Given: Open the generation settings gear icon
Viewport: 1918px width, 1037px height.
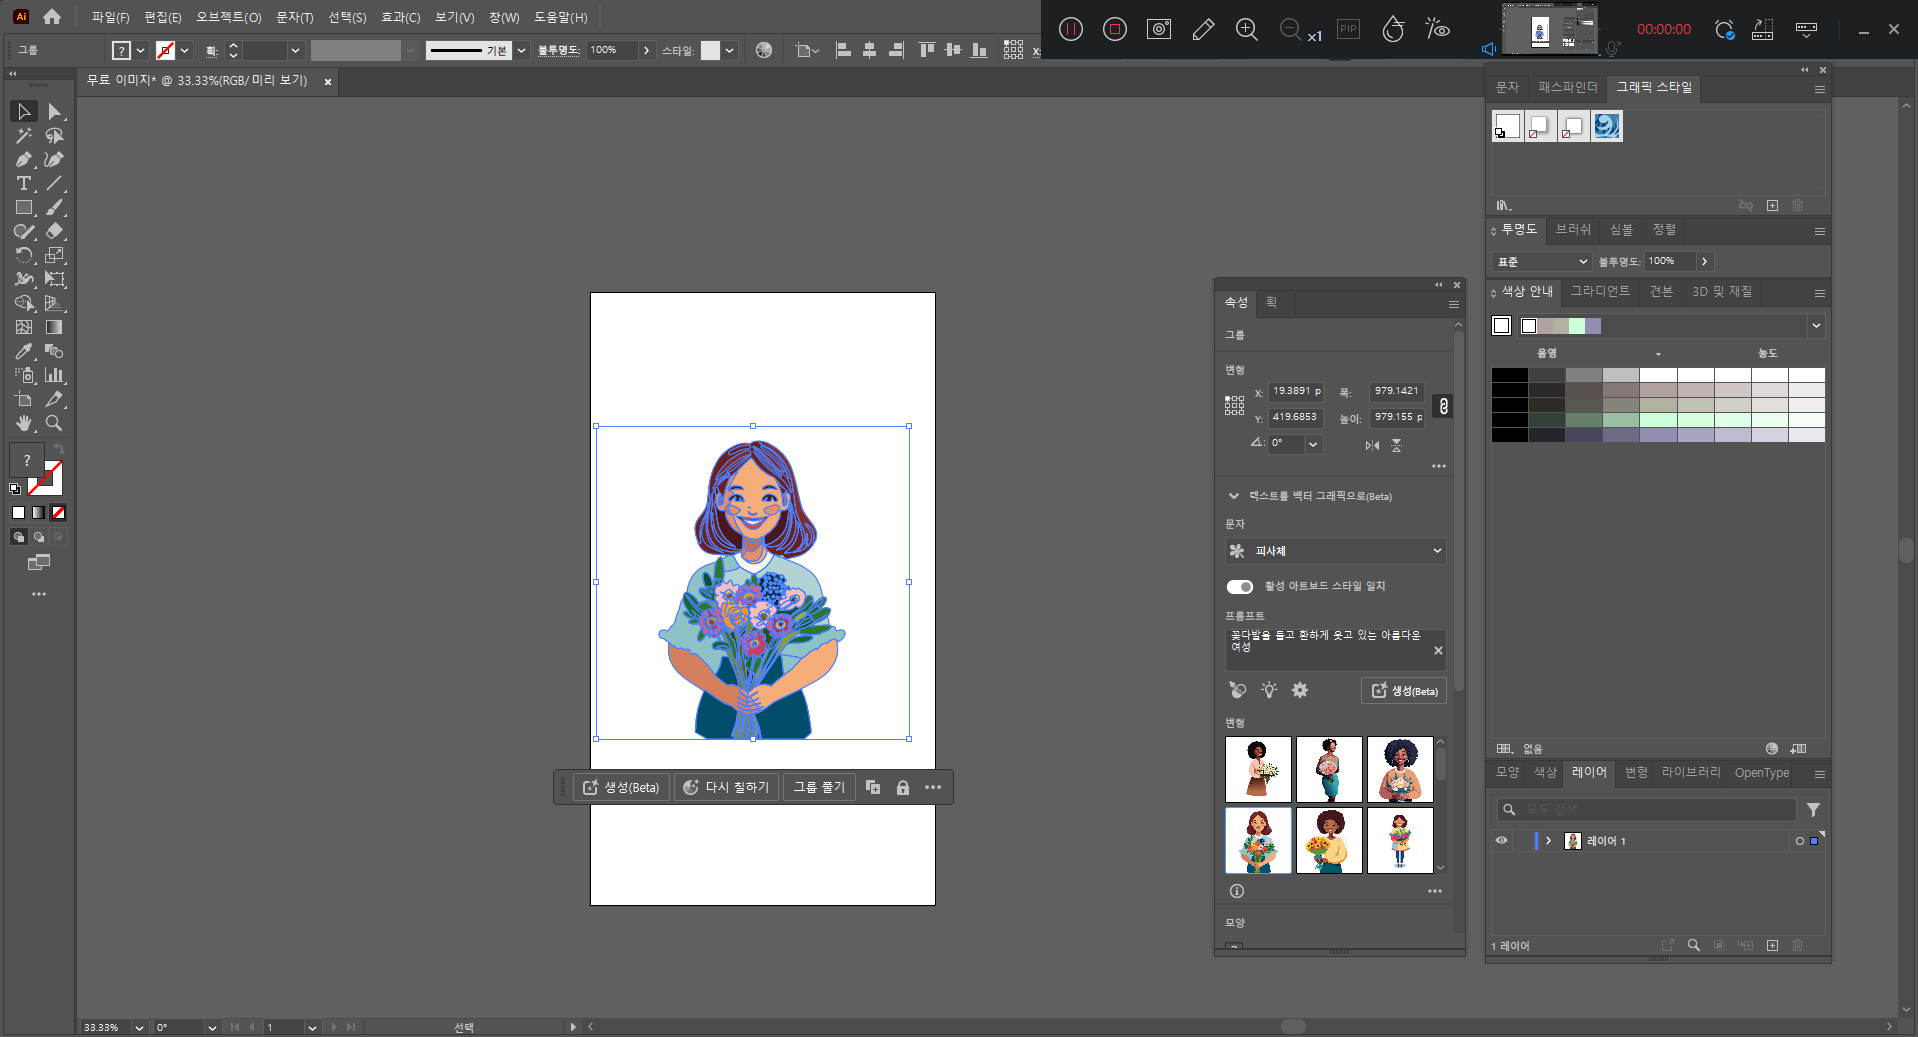Looking at the screenshot, I should [1300, 690].
